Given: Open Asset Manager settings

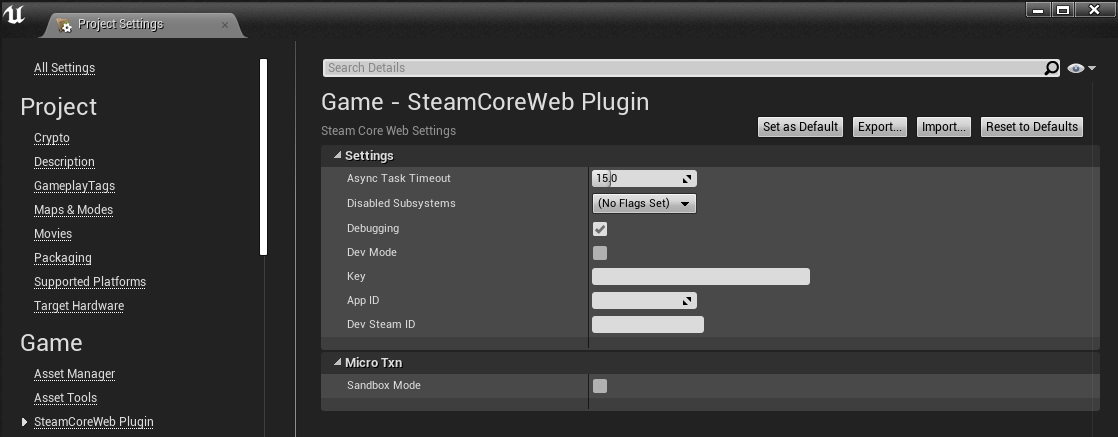Looking at the screenshot, I should [x=74, y=374].
